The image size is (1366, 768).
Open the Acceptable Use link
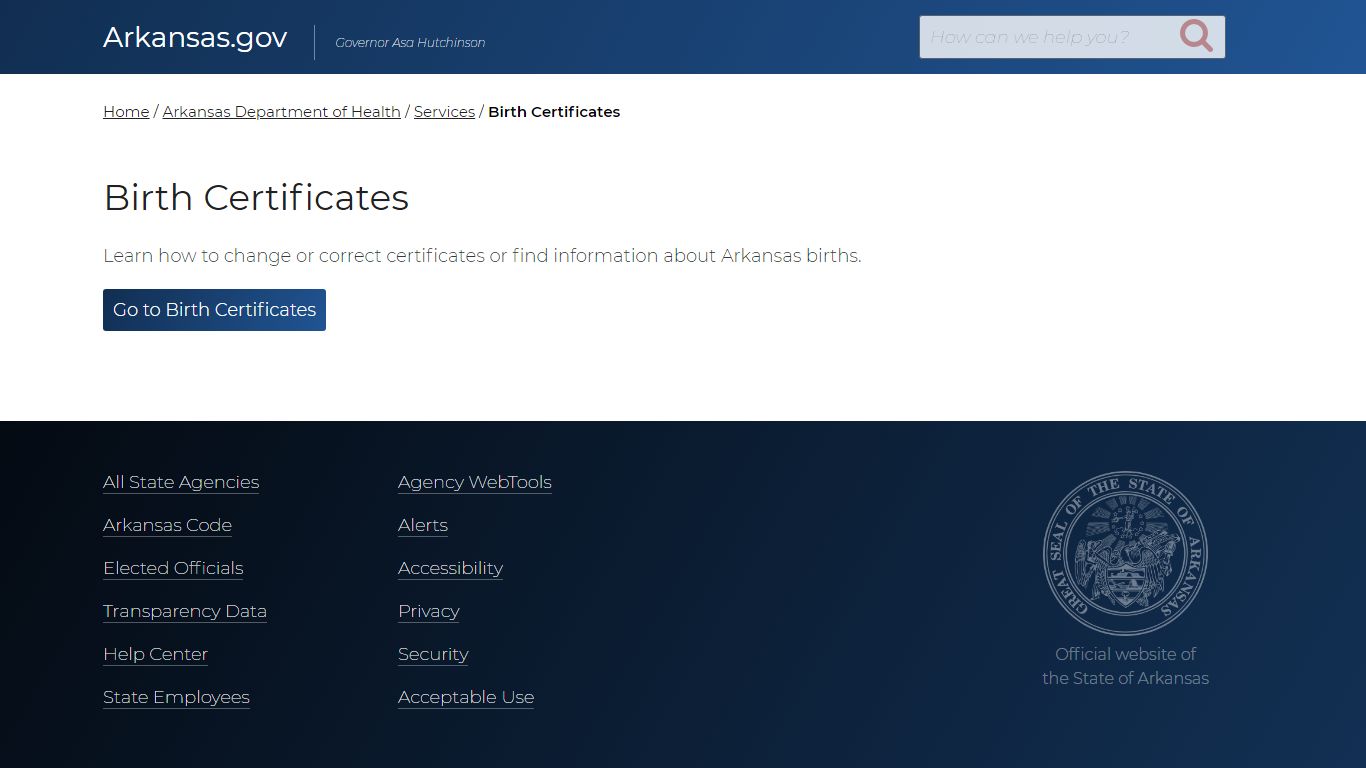pos(466,697)
